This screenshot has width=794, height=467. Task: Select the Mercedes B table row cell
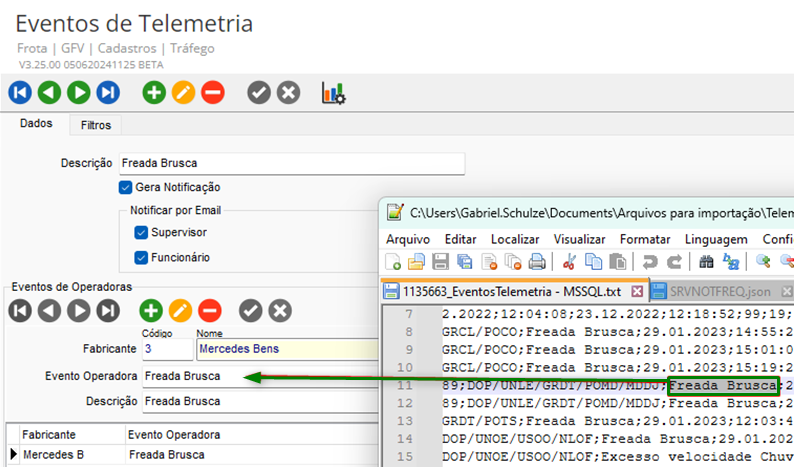[x=71, y=455]
